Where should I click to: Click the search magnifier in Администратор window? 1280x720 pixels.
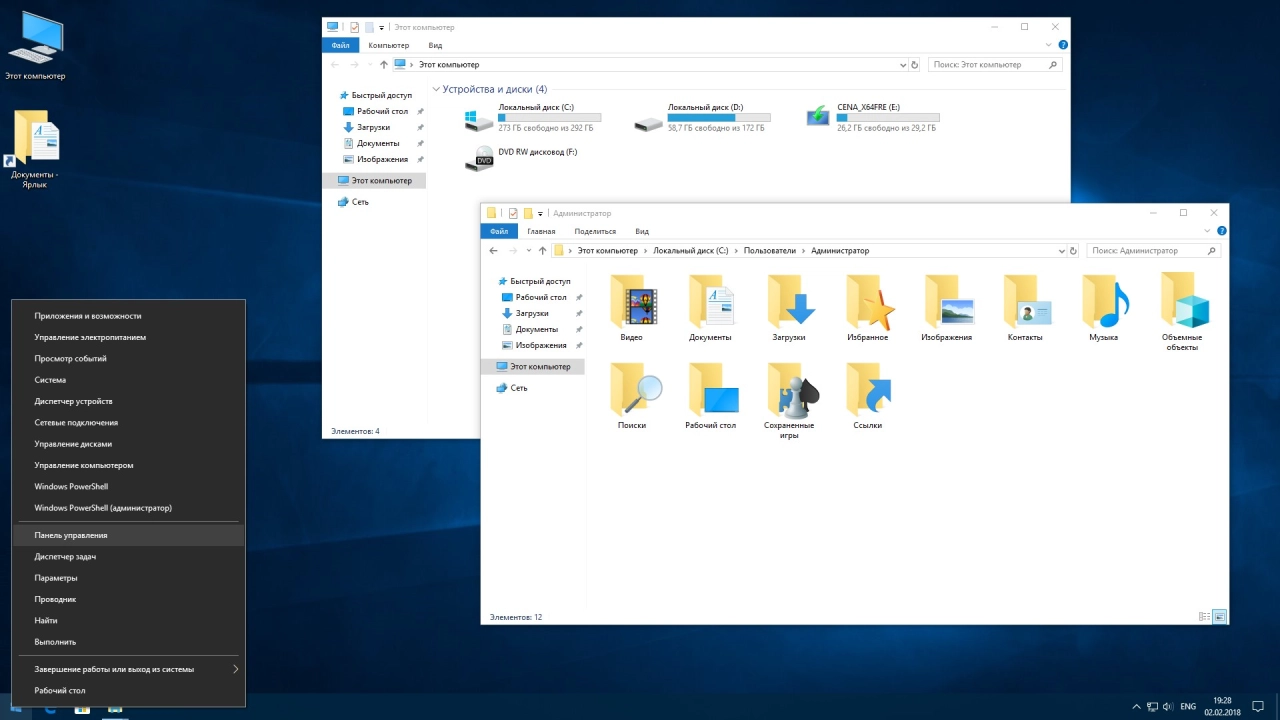1212,251
